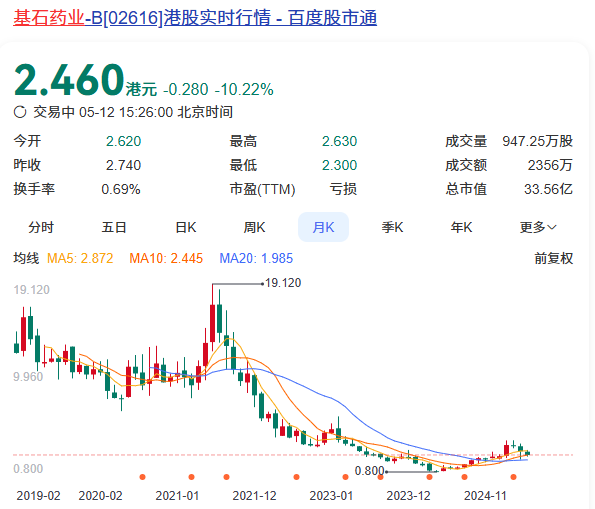Click the MA10: 2.445 indicator label
The height and width of the screenshot is (509, 595).
coord(166,258)
